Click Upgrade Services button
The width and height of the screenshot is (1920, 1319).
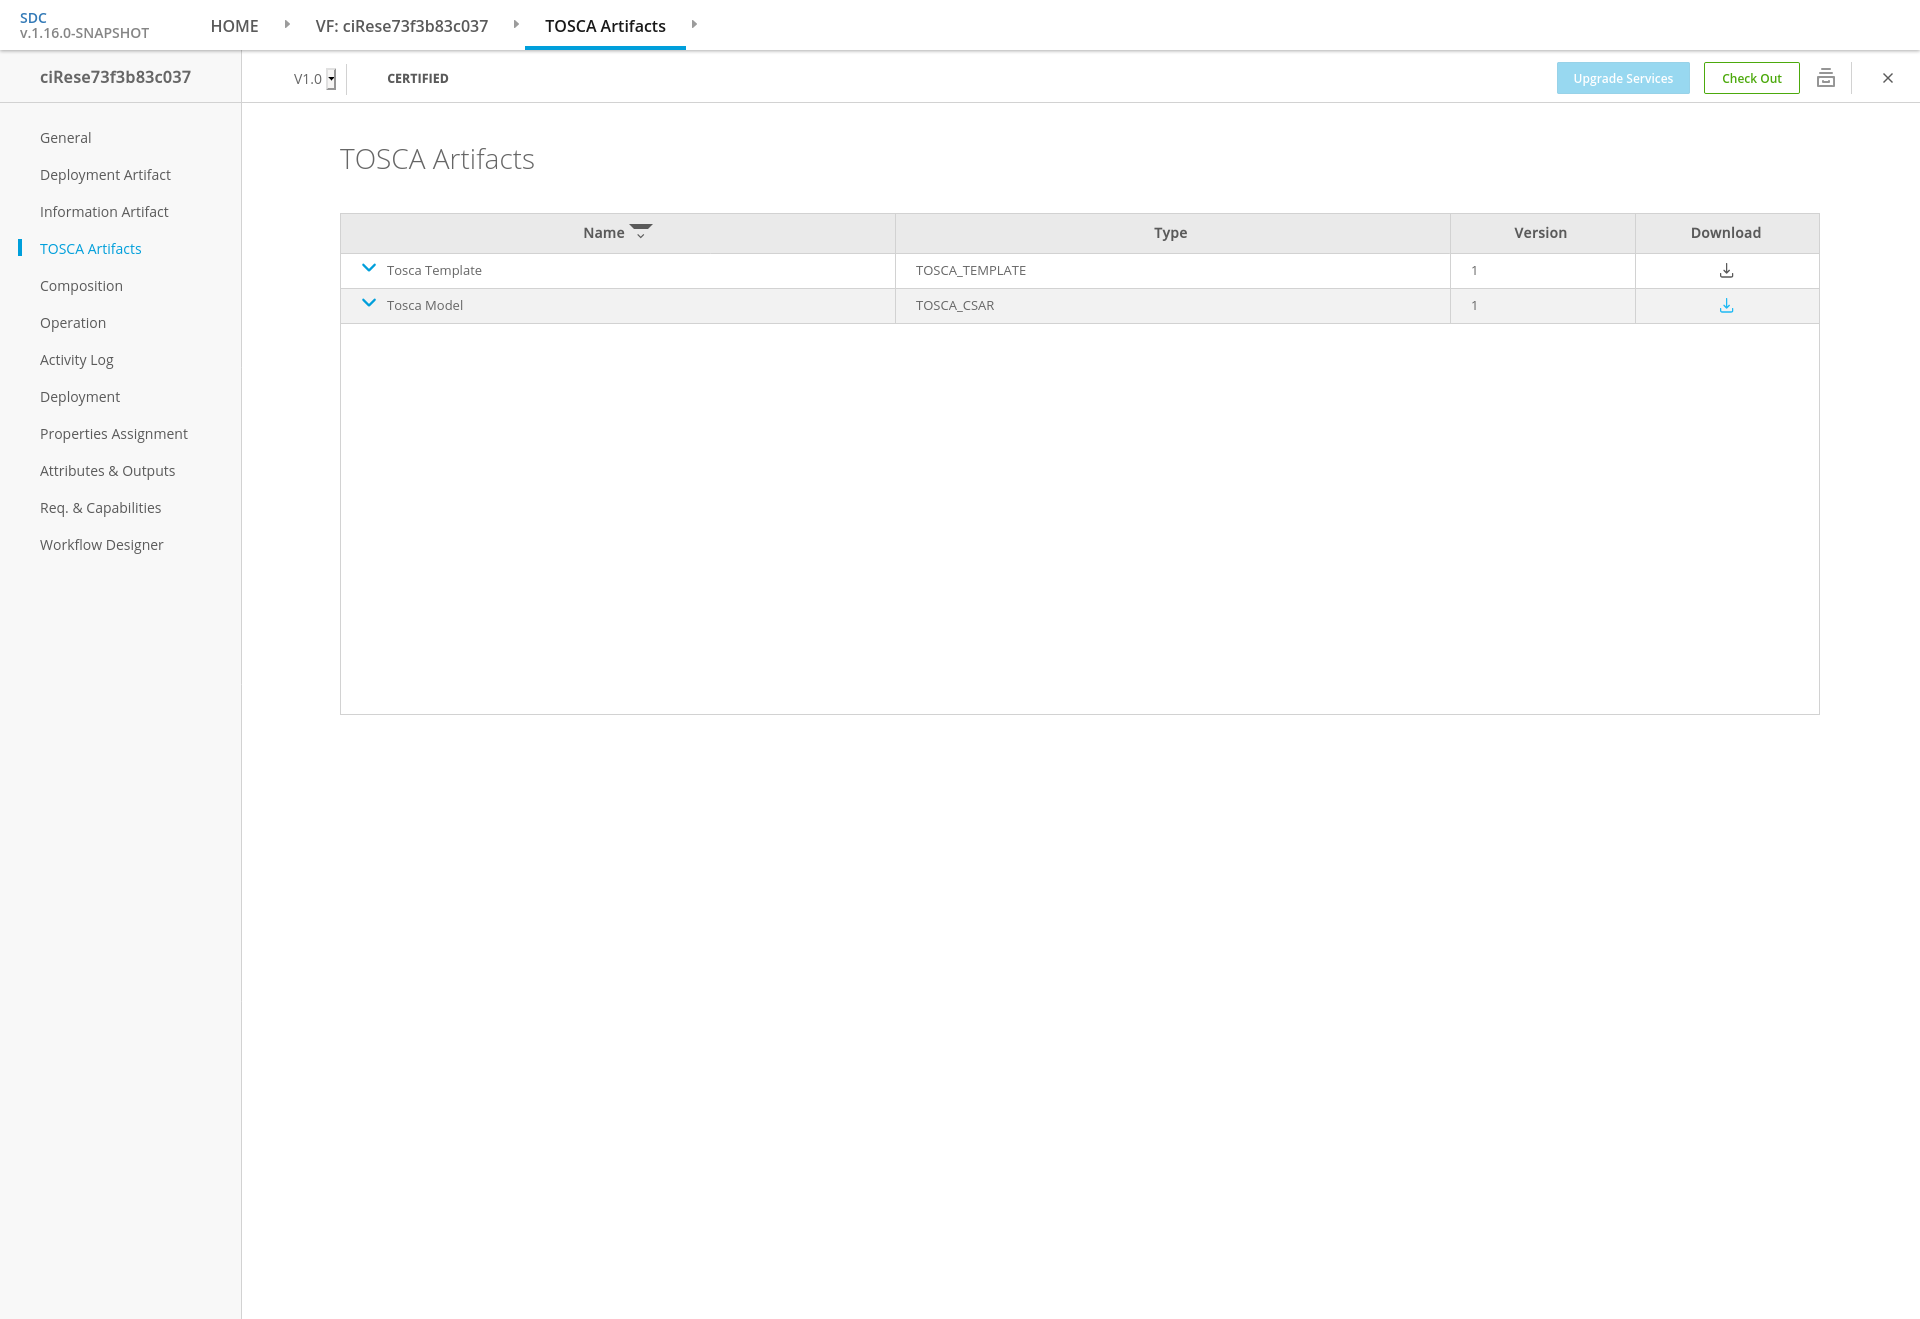[x=1622, y=78]
